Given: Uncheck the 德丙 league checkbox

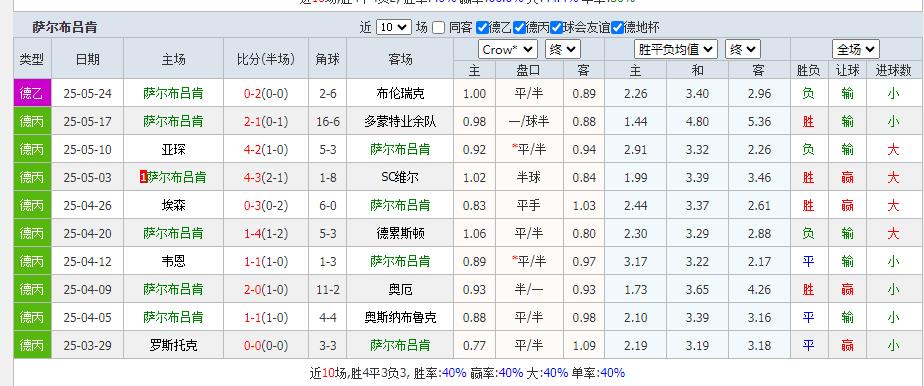Looking at the screenshot, I should coord(519,27).
